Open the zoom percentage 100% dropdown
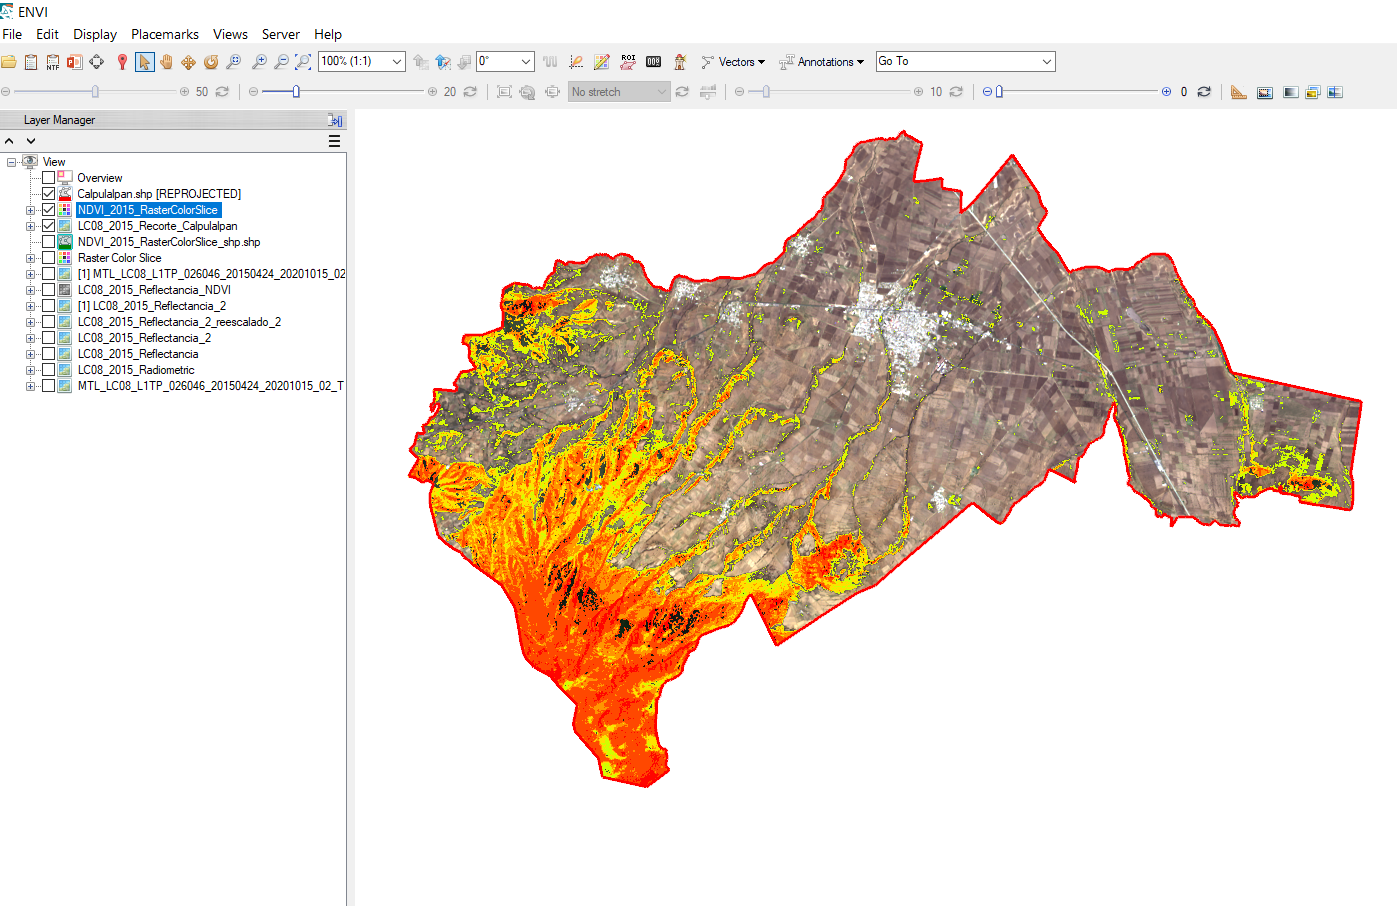This screenshot has width=1397, height=906. point(396,62)
